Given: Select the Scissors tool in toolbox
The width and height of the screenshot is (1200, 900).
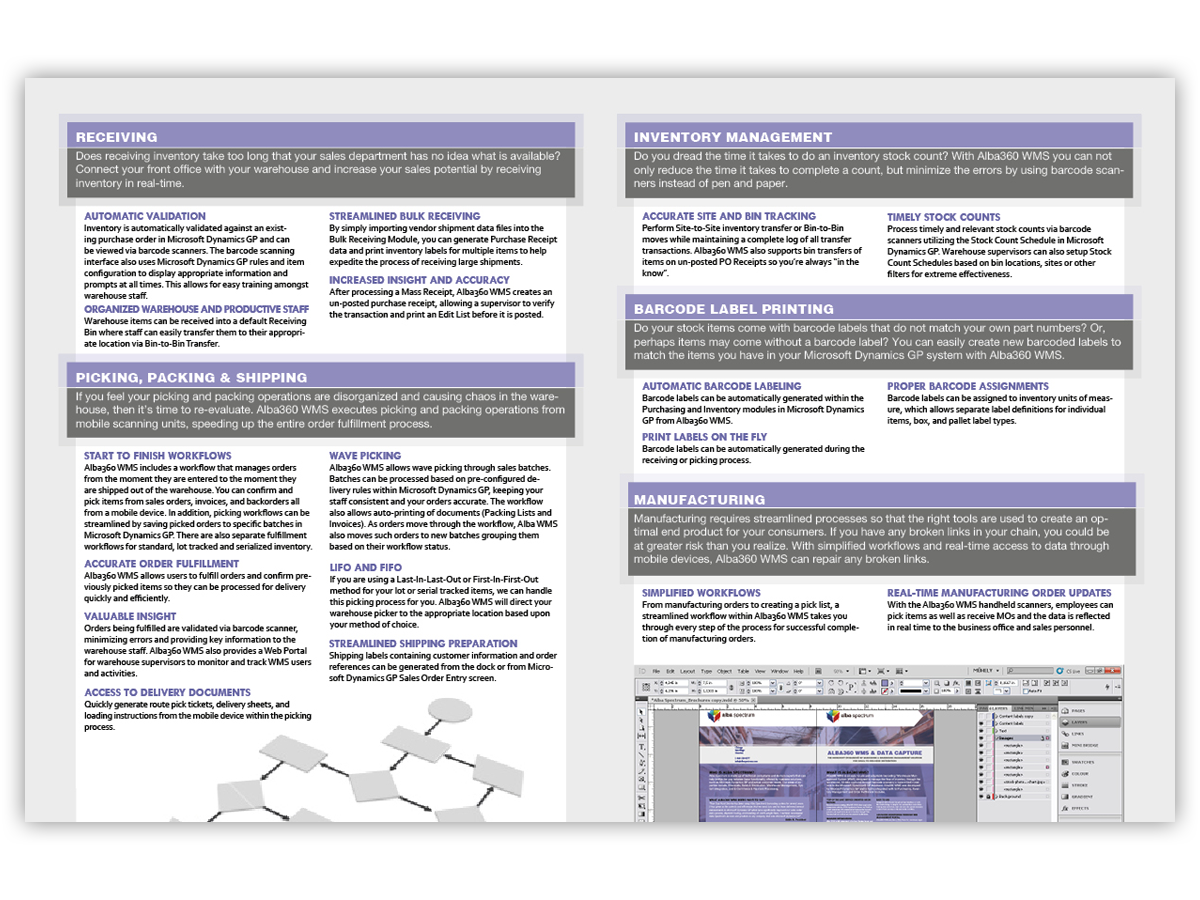Looking at the screenshot, I should pyautogui.click(x=641, y=798).
